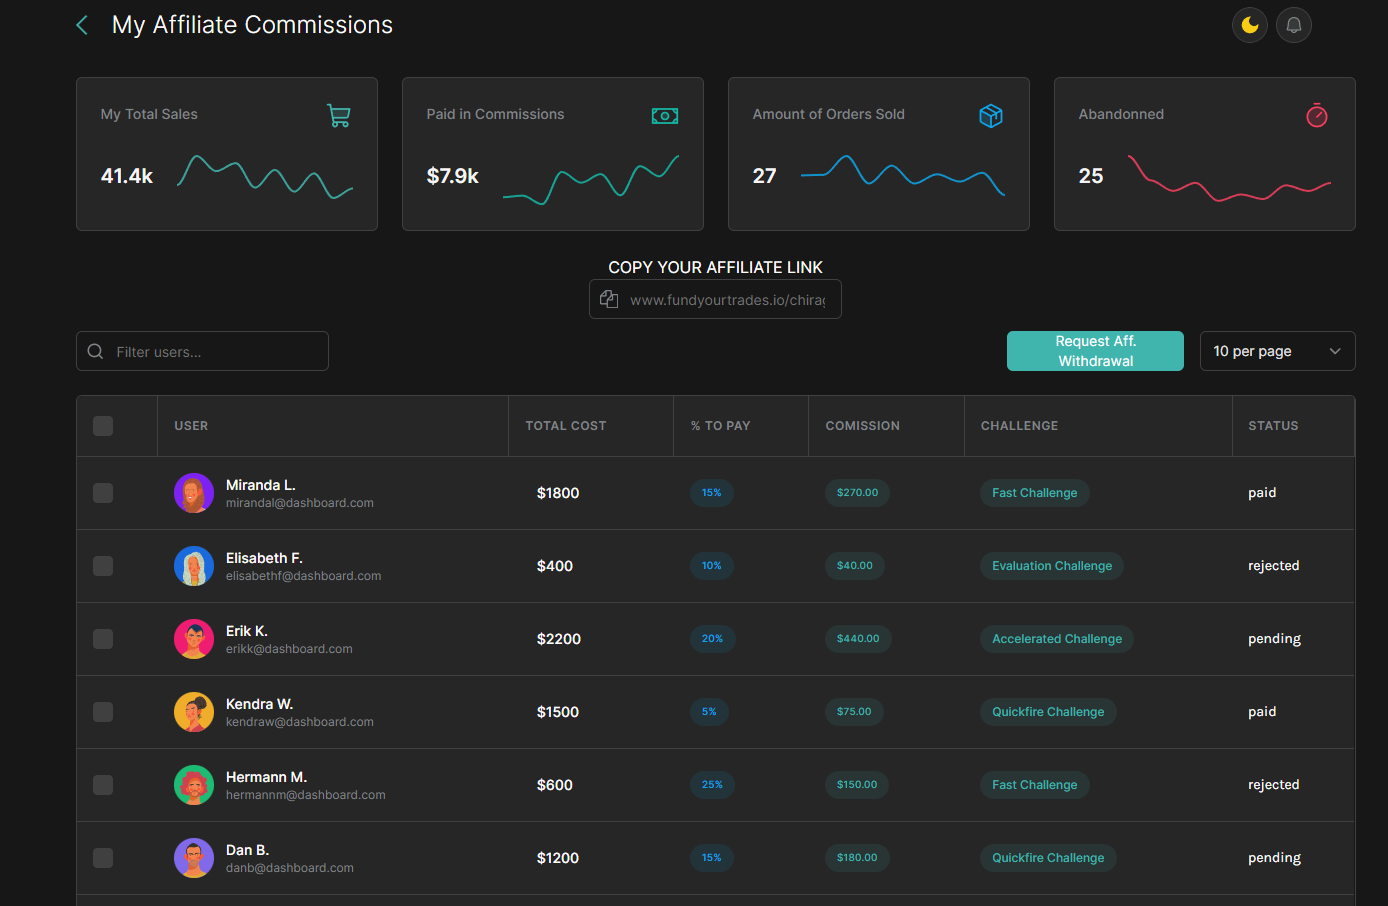
Task: Click the search magnifier icon in filter box
Action: click(96, 351)
